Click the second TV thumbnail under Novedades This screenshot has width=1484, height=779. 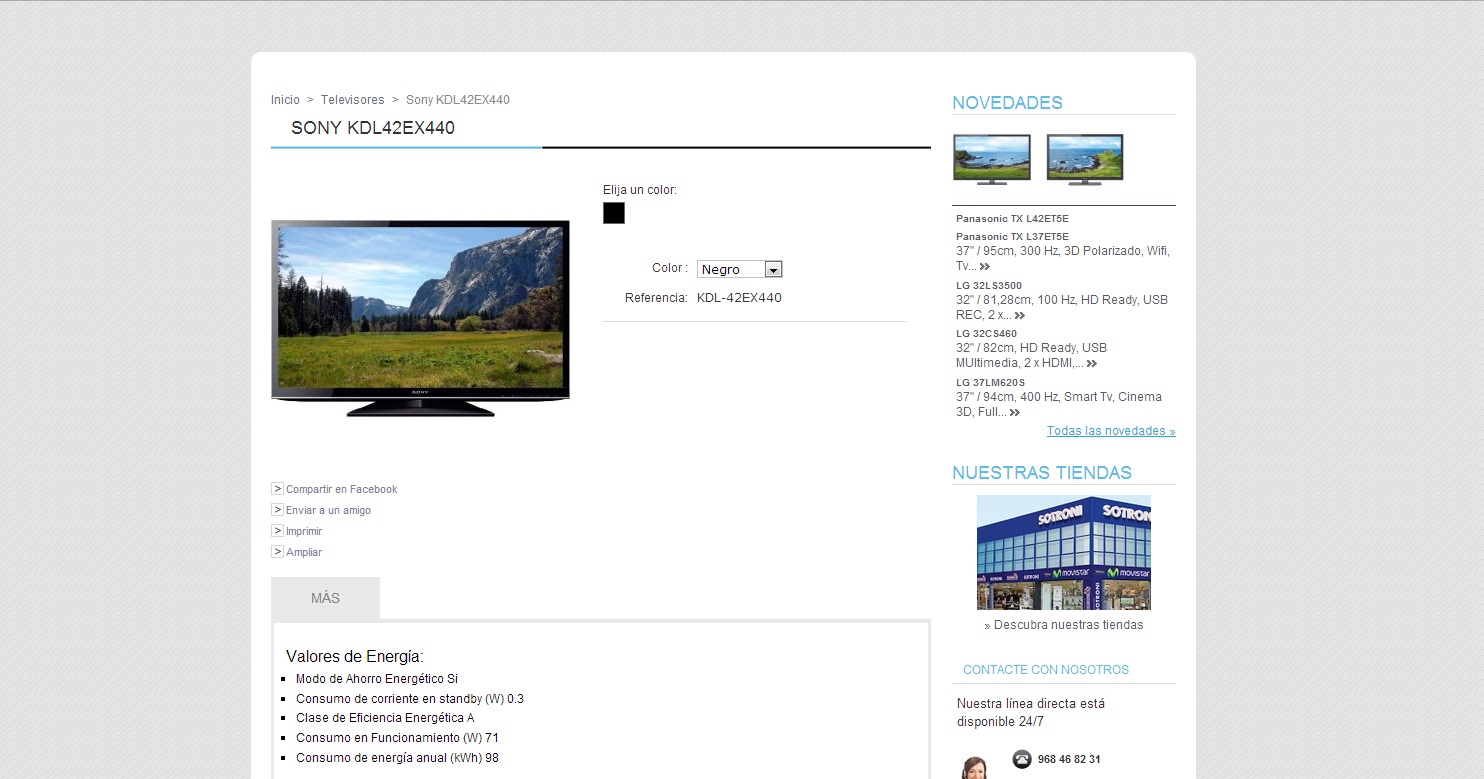coord(1085,160)
